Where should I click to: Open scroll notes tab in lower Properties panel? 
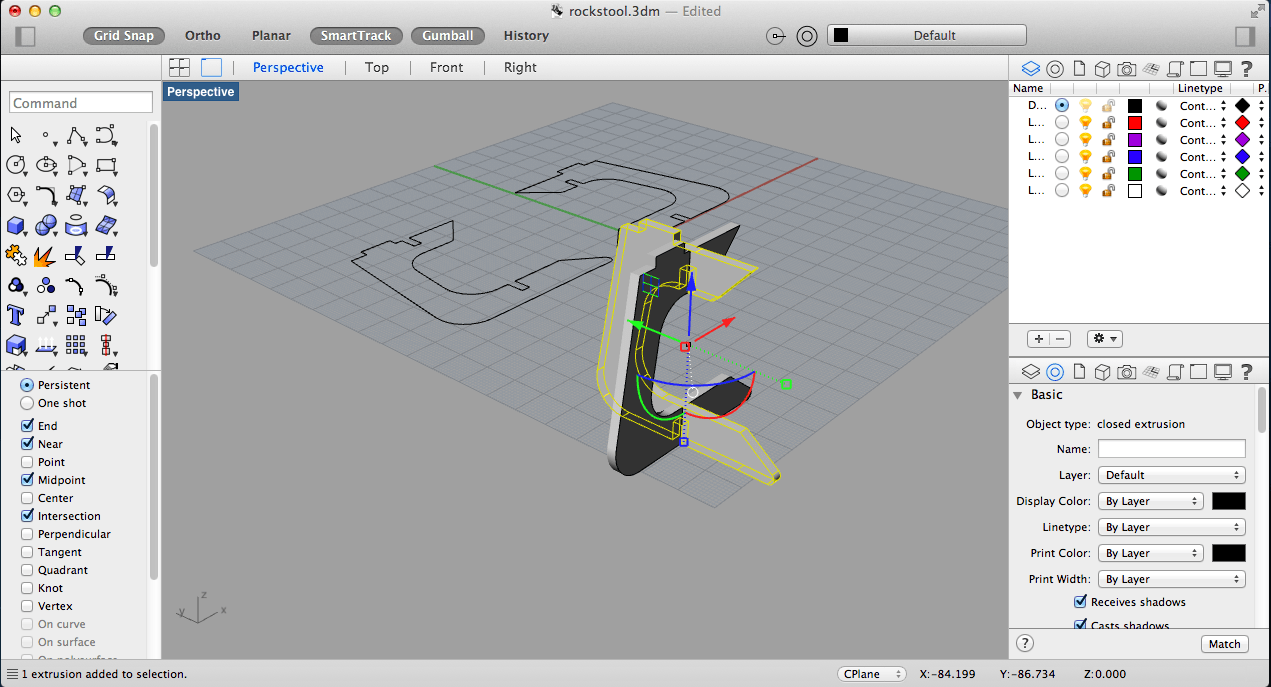1175,371
